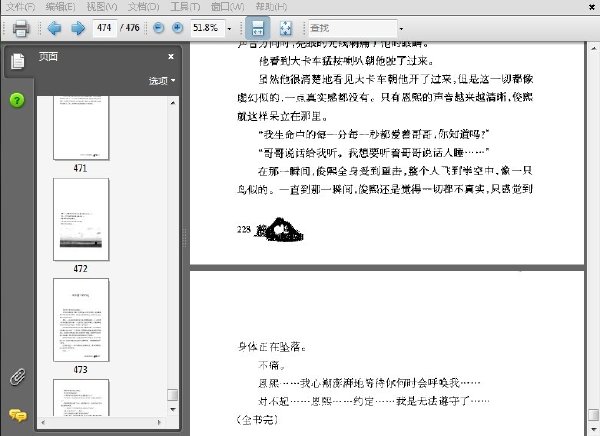Close the document with top-right X
The width and height of the screenshot is (600, 436).
pyautogui.click(x=591, y=7)
